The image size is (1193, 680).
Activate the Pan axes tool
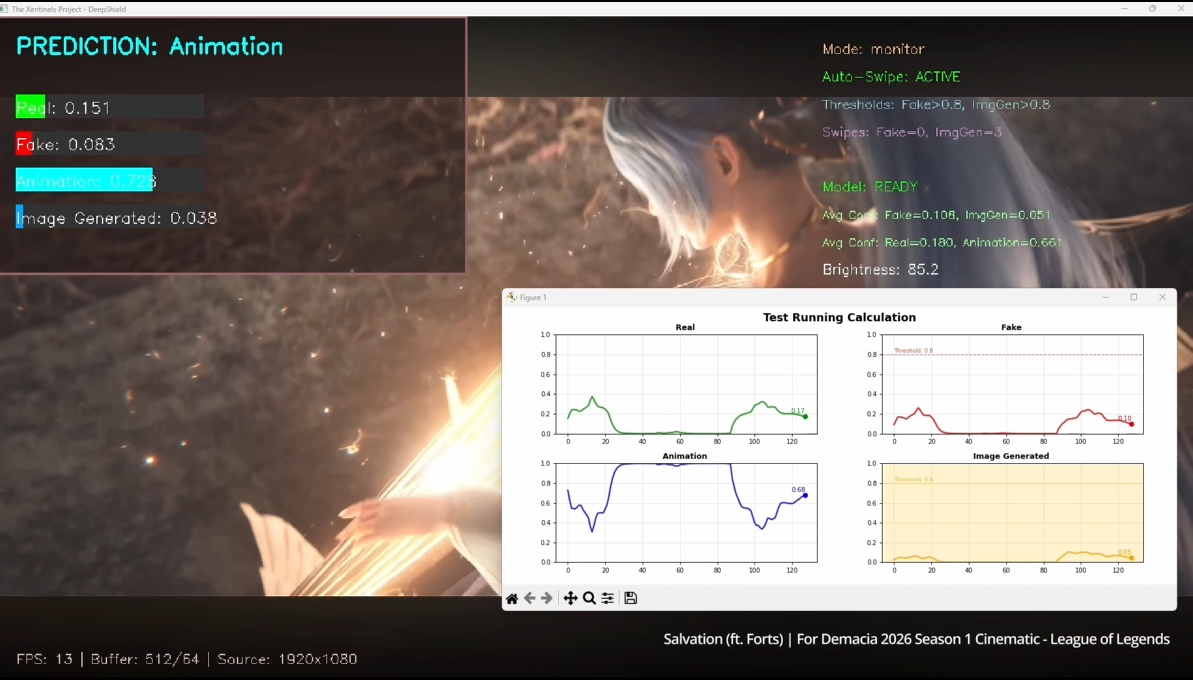pos(570,598)
